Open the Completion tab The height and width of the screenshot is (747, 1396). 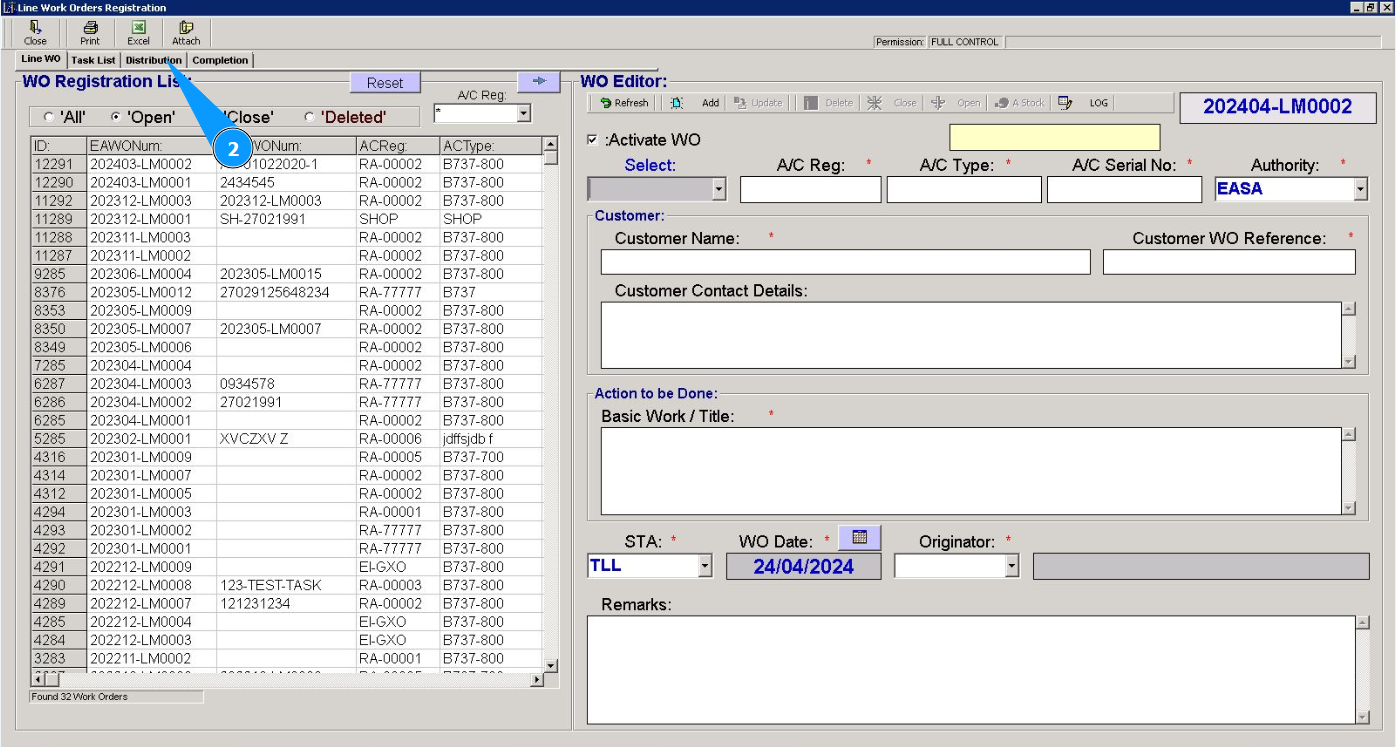tap(220, 60)
